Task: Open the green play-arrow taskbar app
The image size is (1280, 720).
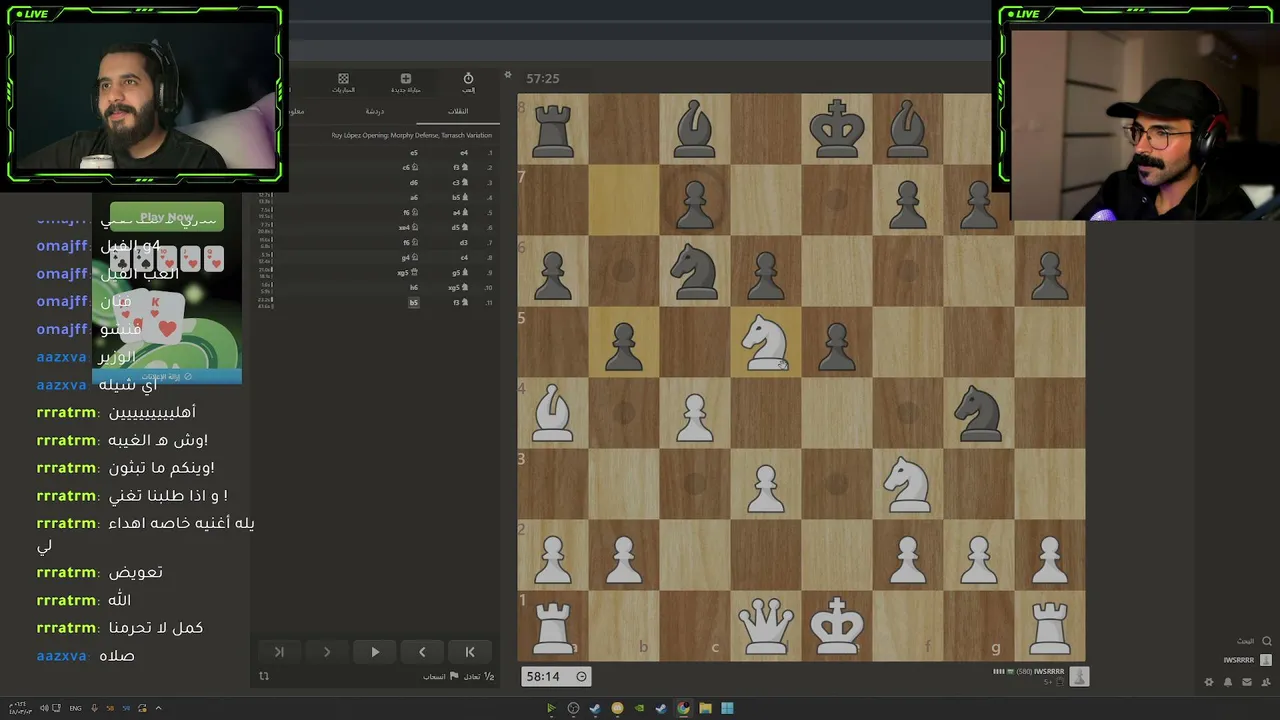Action: [551, 708]
